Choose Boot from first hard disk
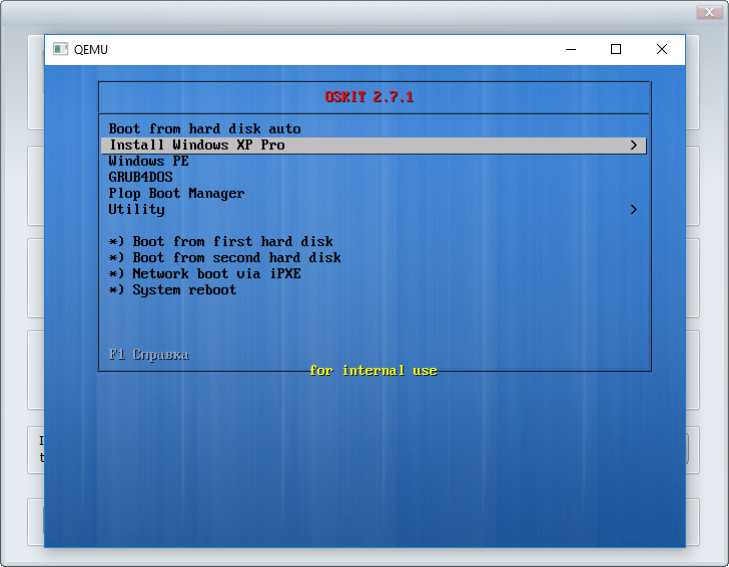The height and width of the screenshot is (567, 729). (220, 242)
